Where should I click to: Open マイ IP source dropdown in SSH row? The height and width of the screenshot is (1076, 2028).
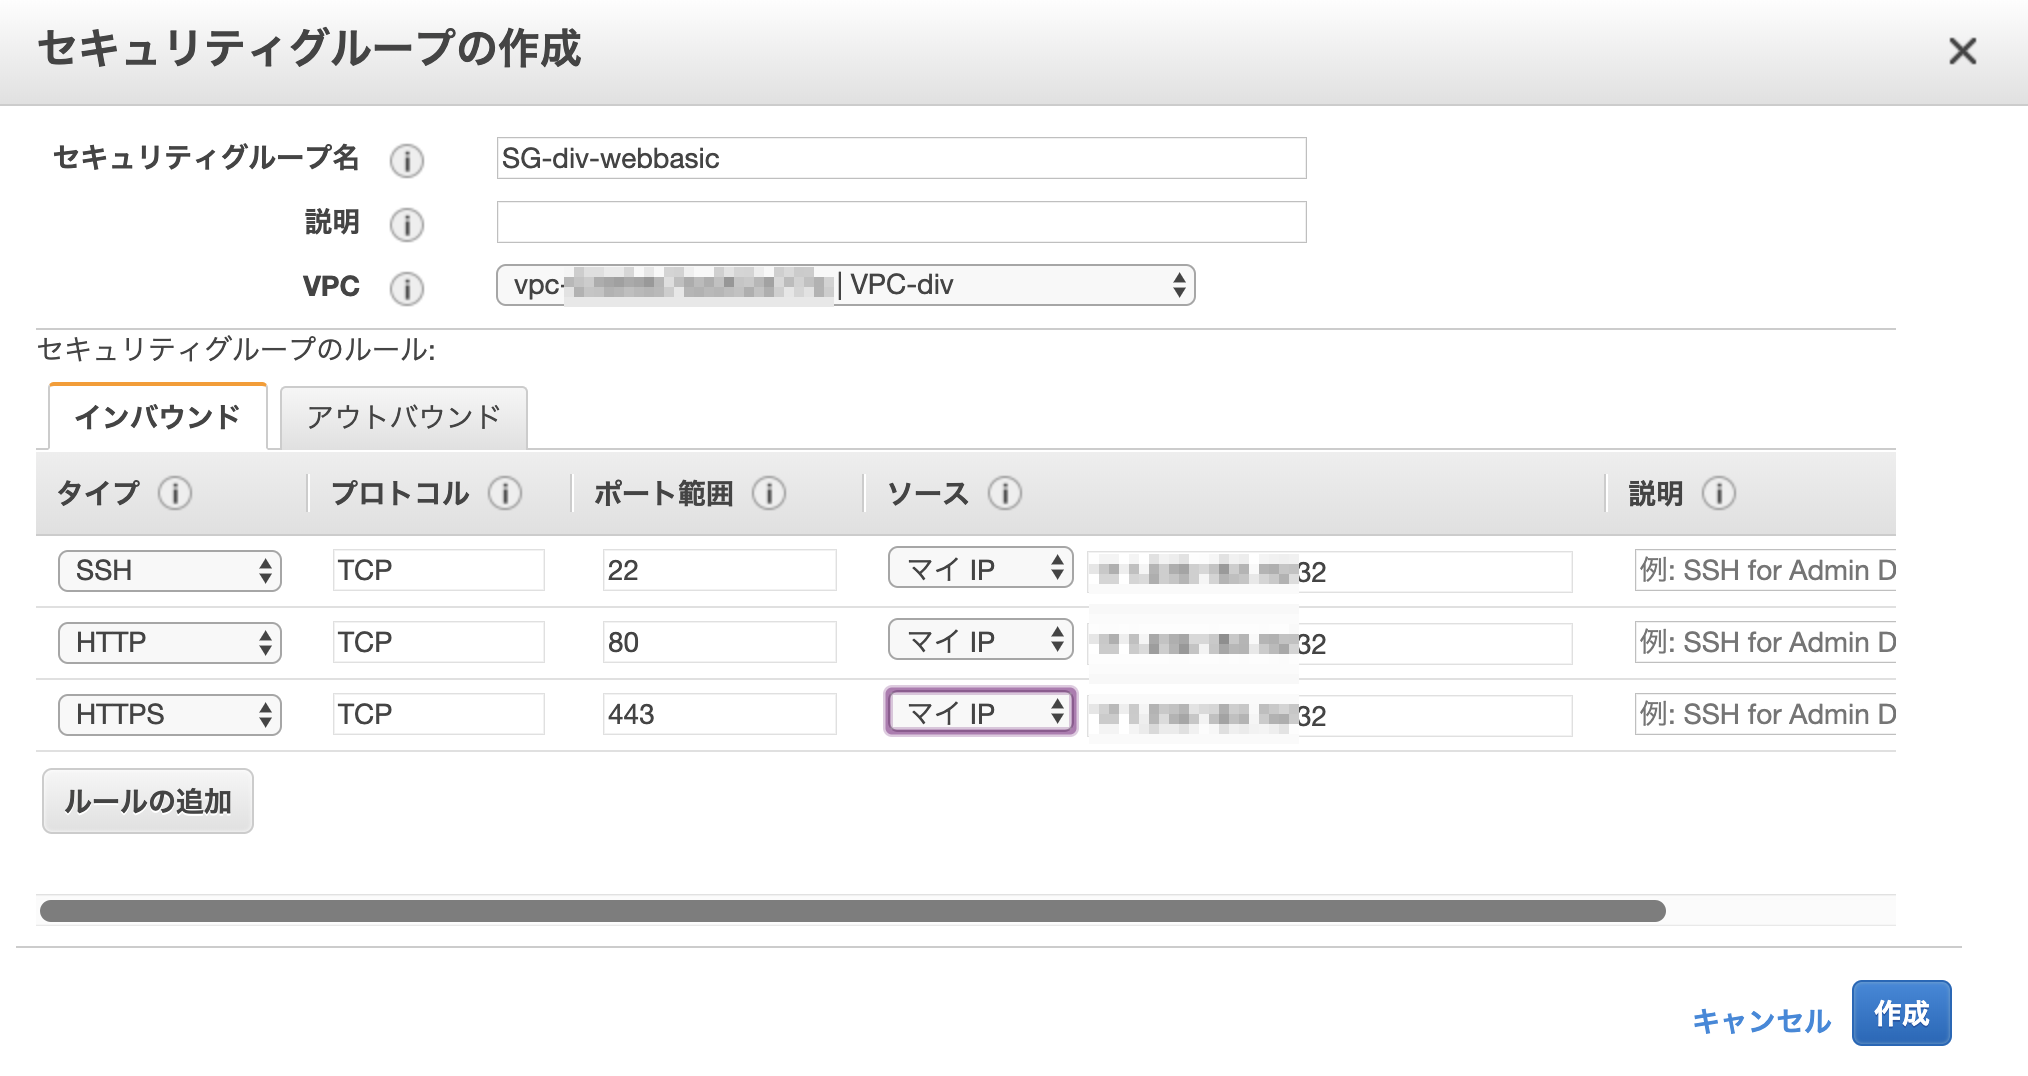pyautogui.click(x=981, y=569)
